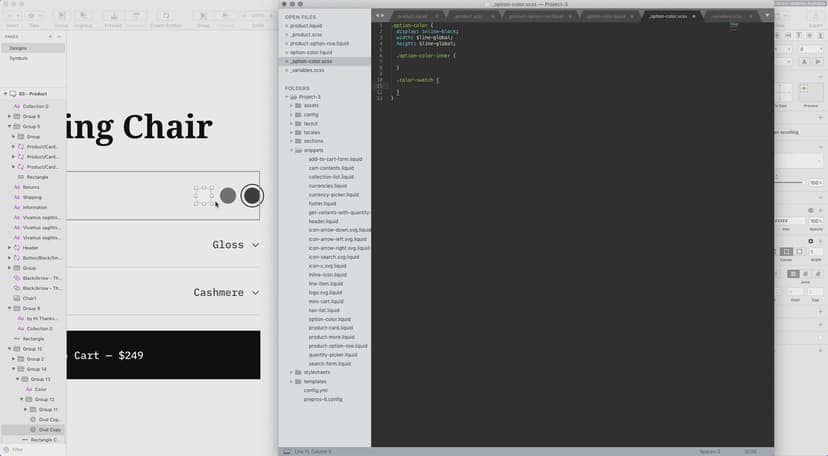Screen dimensions: 828x456
Task: Open the tab list dropdown arrow in editor
Action: [767, 16]
